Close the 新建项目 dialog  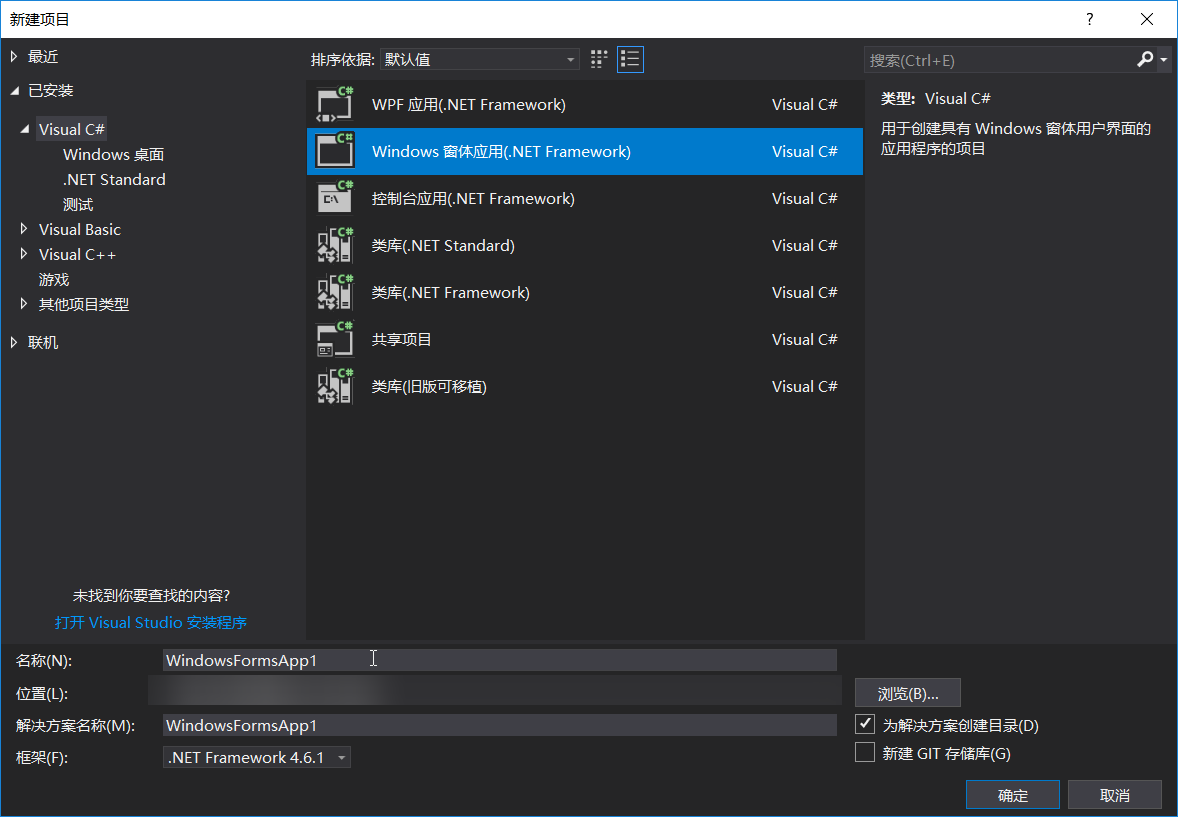click(x=1146, y=20)
